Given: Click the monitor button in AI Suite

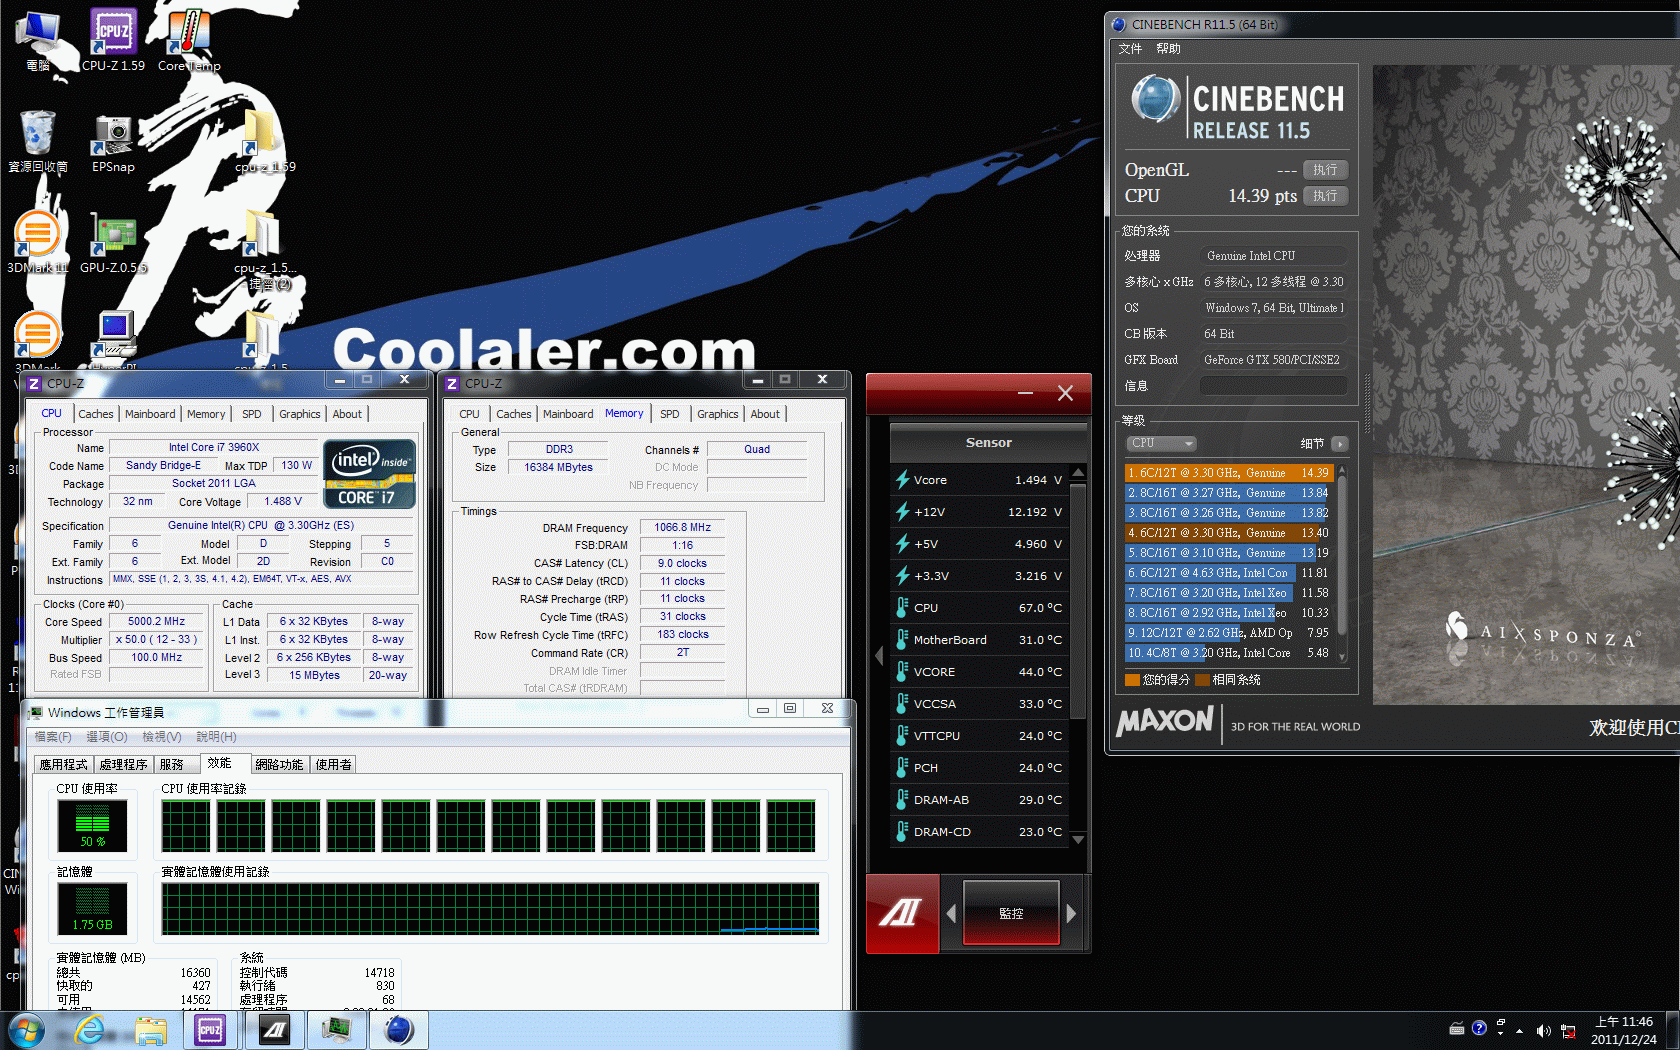Looking at the screenshot, I should click(x=1011, y=913).
